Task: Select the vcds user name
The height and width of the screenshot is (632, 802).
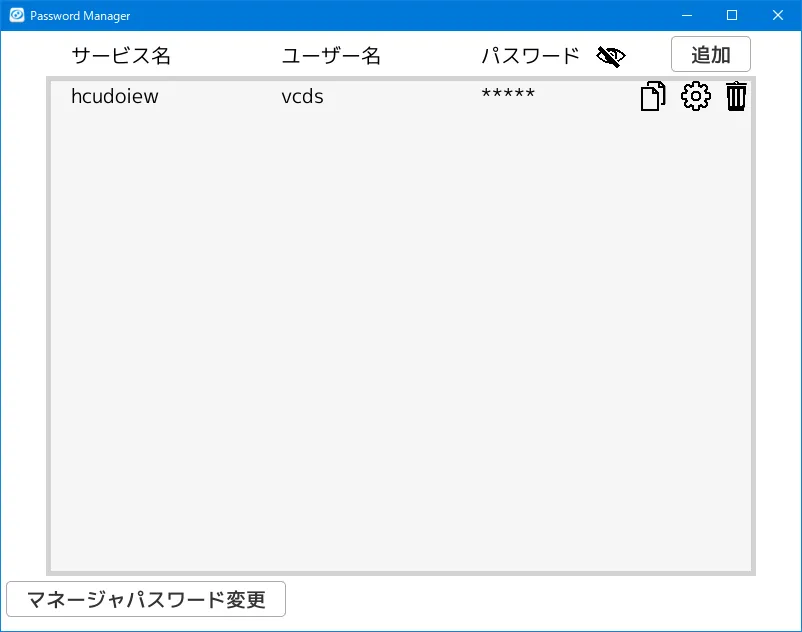Action: pyautogui.click(x=302, y=96)
